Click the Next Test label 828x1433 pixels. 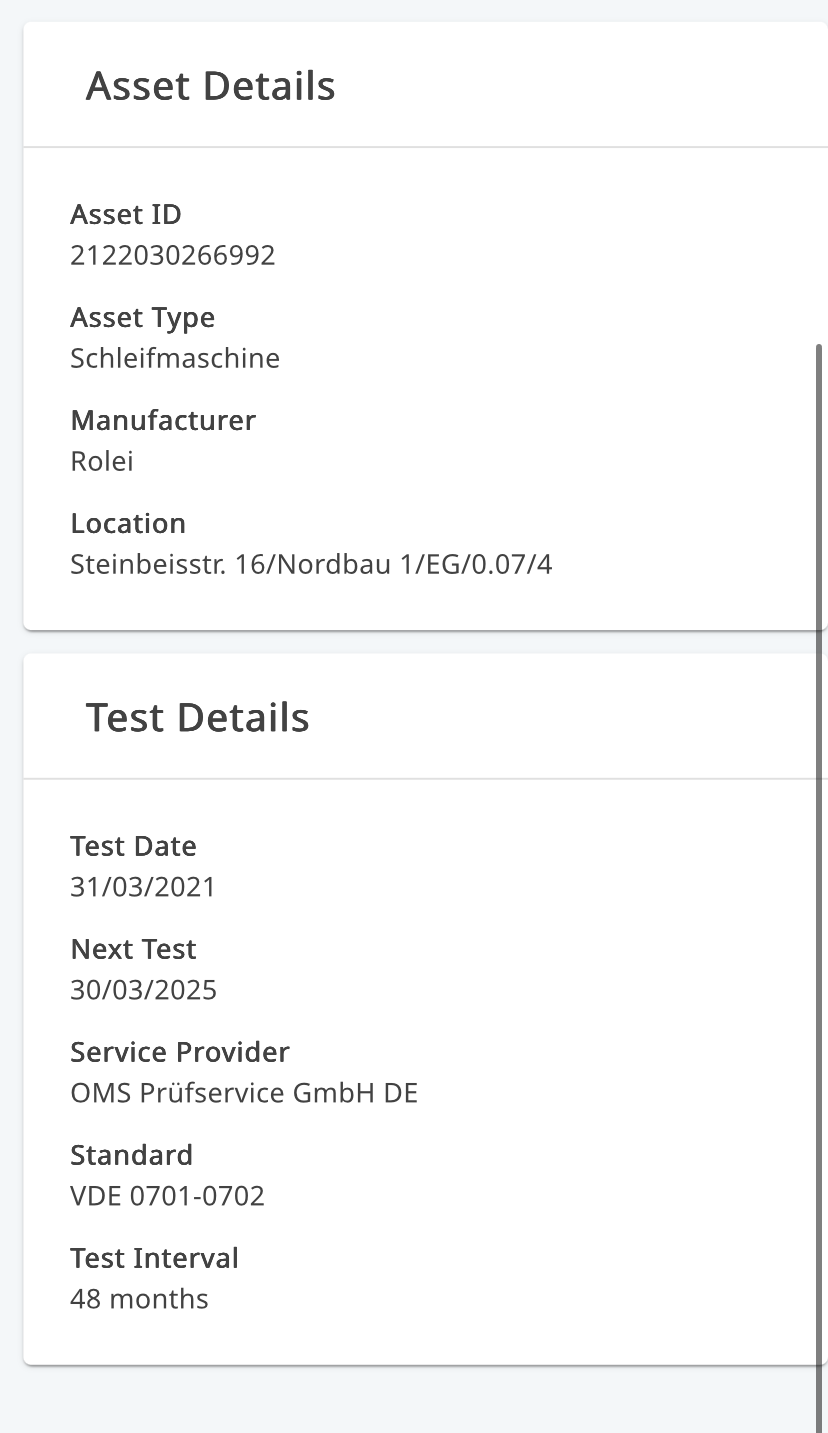pyautogui.click(x=133, y=949)
